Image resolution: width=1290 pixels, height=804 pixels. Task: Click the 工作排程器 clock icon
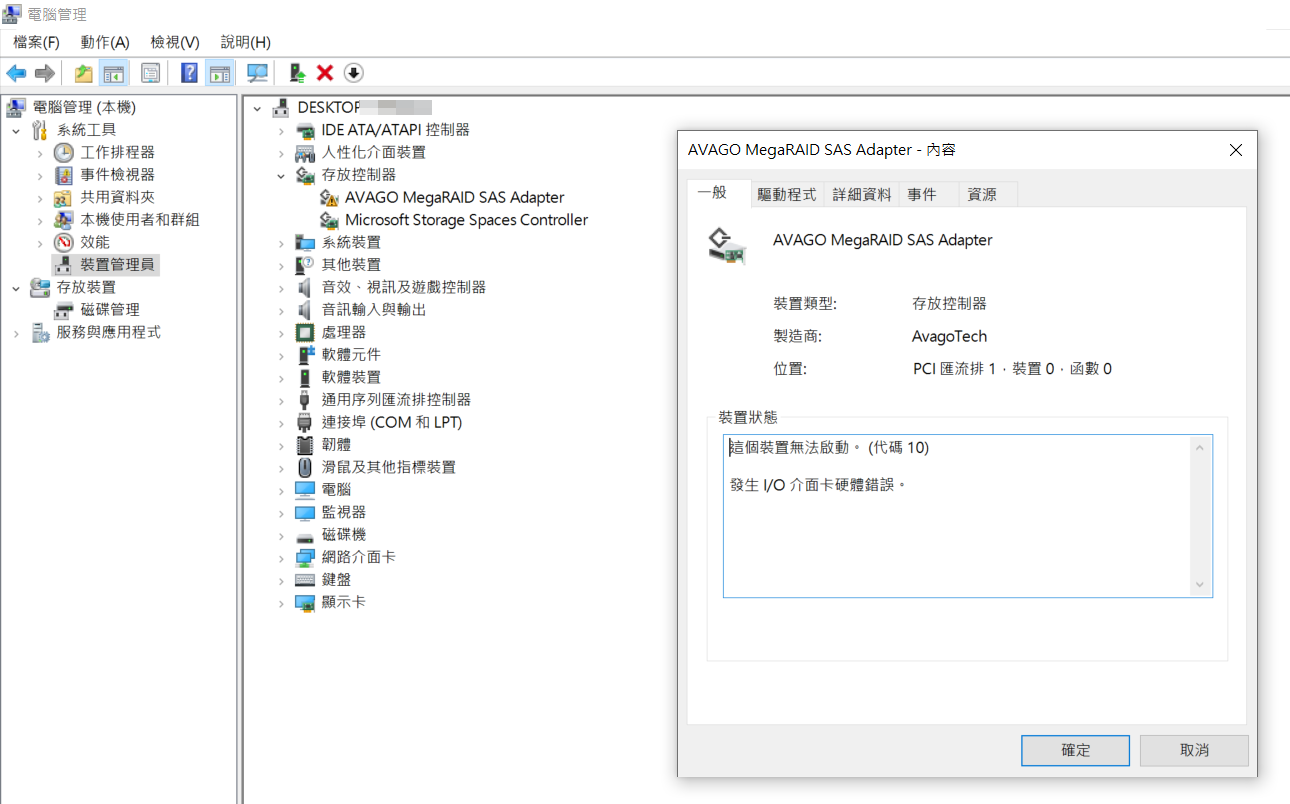(64, 152)
